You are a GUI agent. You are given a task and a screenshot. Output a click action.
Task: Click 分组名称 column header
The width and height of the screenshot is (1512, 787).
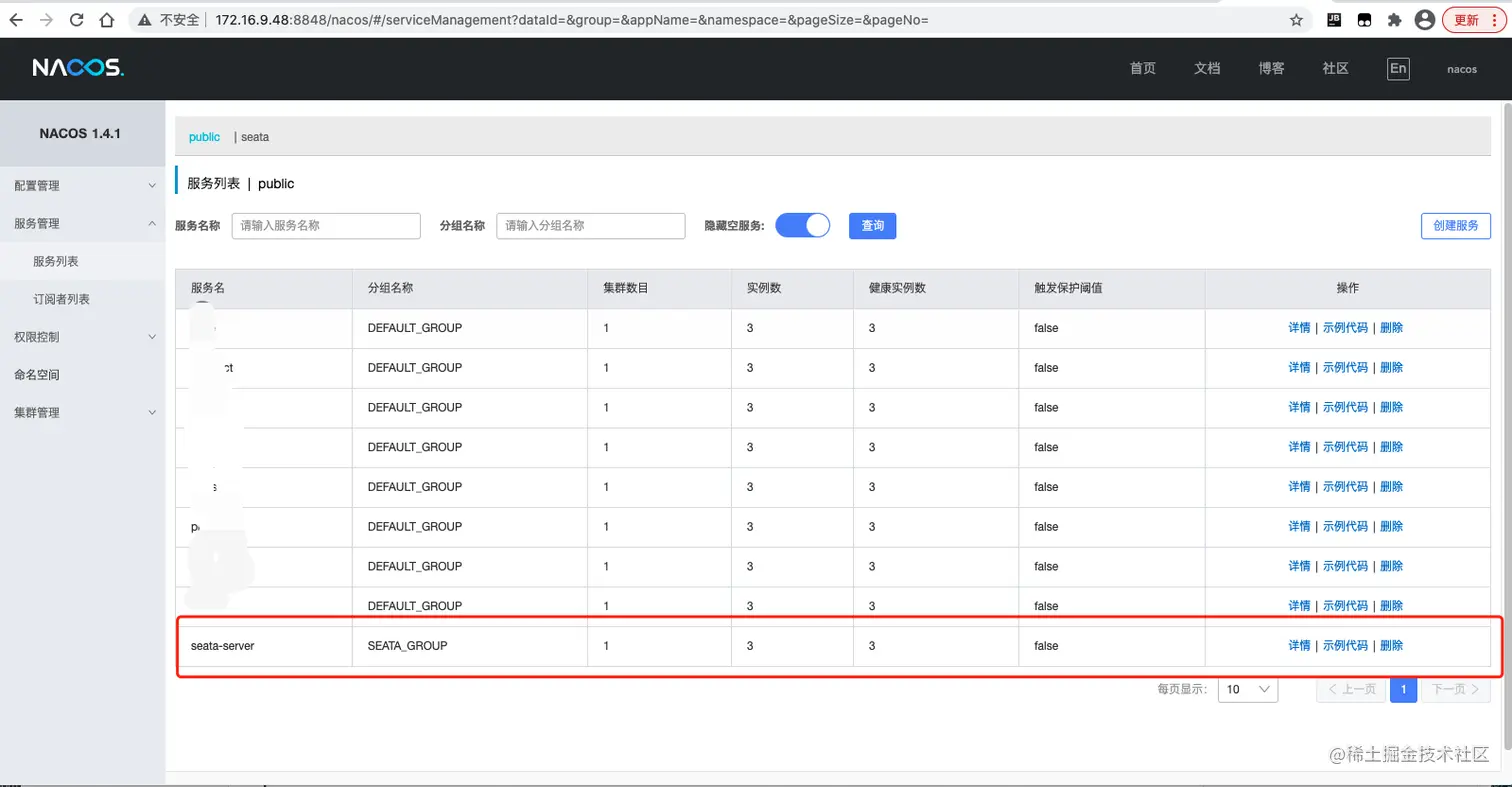click(391, 288)
